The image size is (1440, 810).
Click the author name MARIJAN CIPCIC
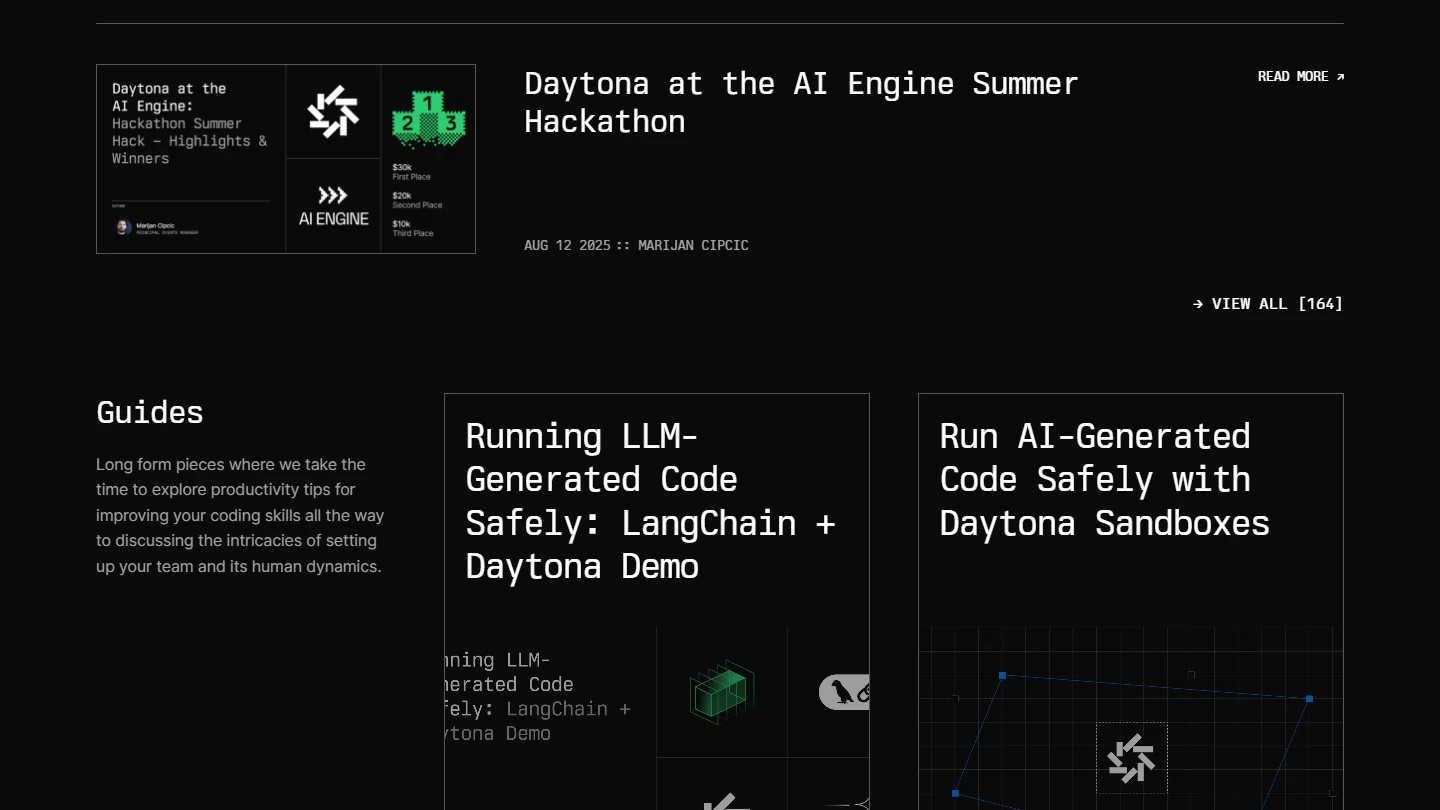[x=693, y=246]
